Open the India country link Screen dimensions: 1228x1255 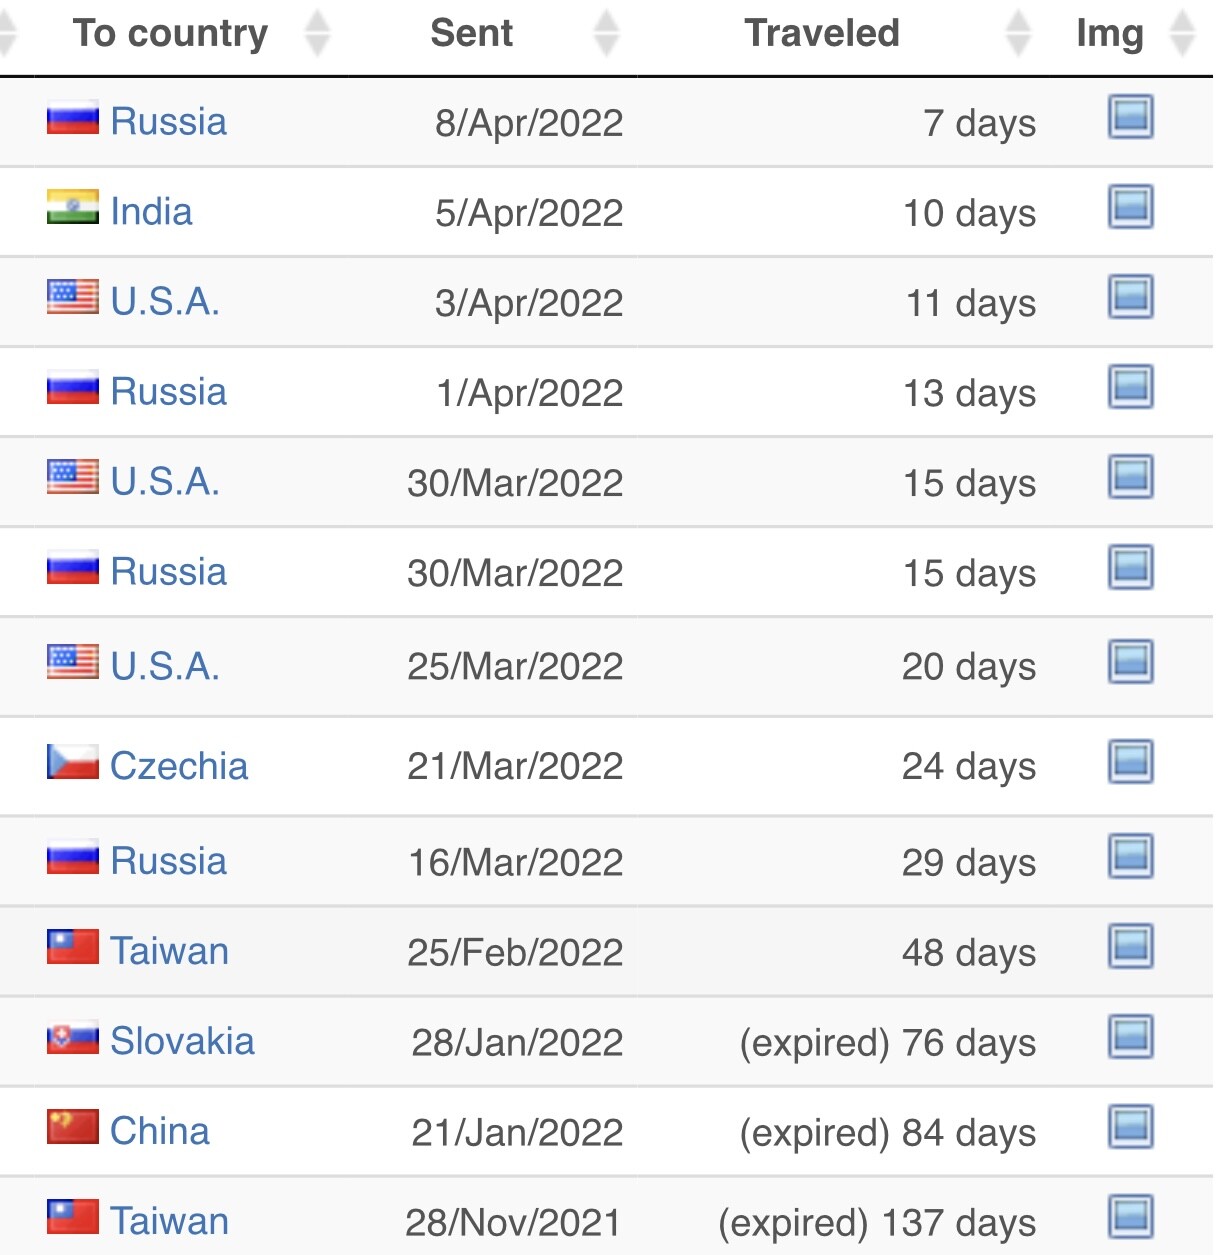151,212
